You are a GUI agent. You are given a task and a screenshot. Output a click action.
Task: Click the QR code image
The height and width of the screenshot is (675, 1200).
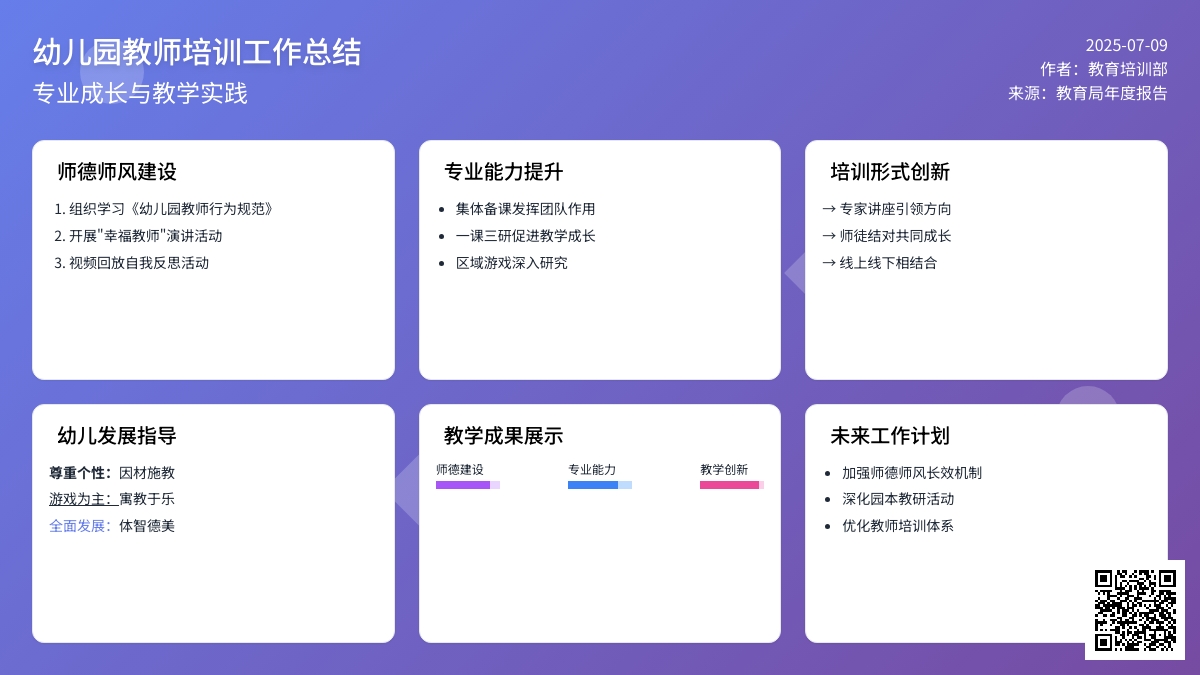tap(1135, 610)
